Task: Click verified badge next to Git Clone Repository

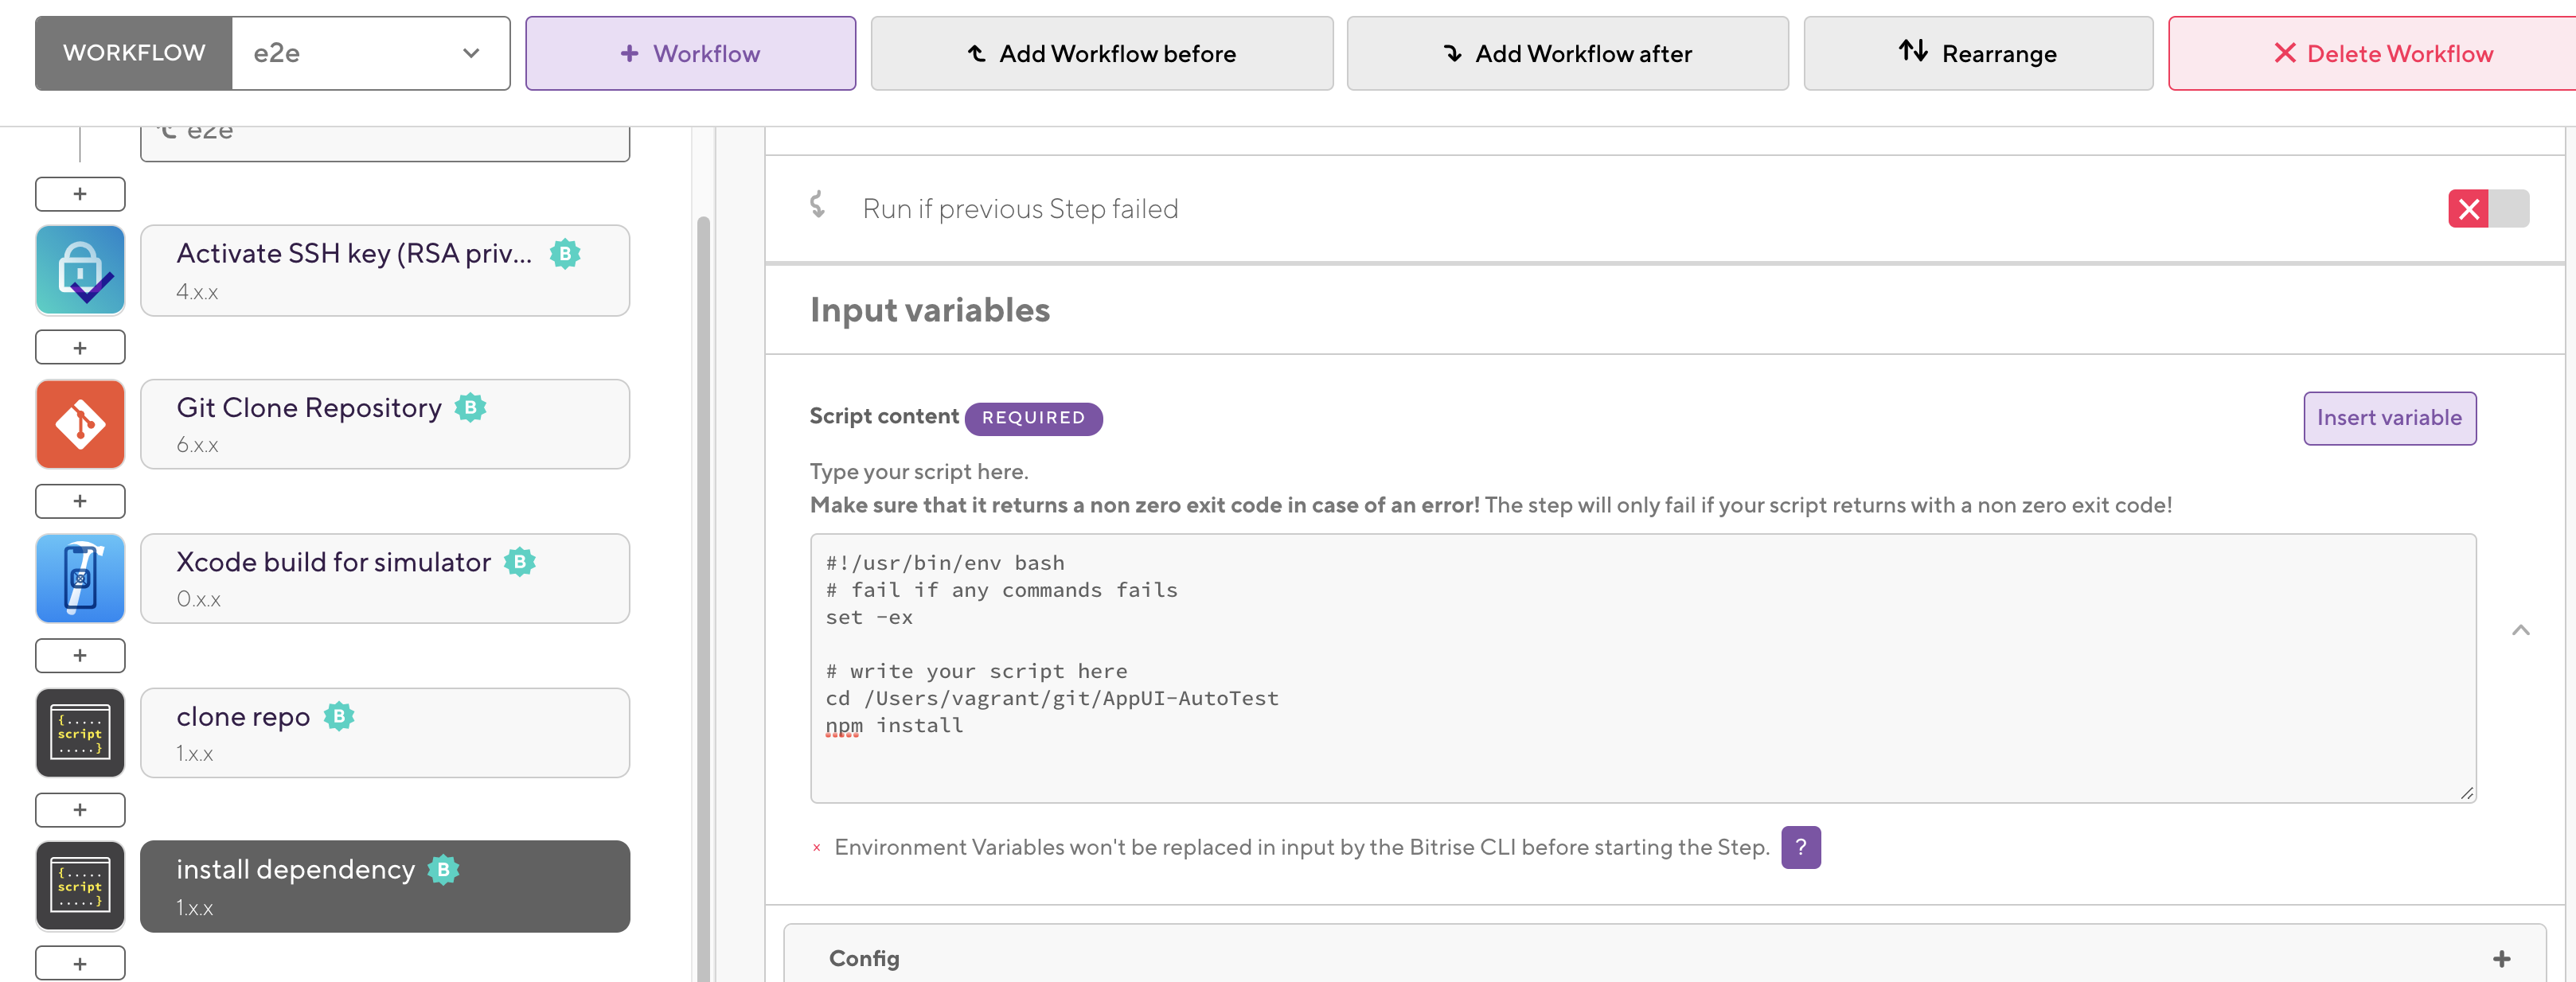Action: click(470, 408)
